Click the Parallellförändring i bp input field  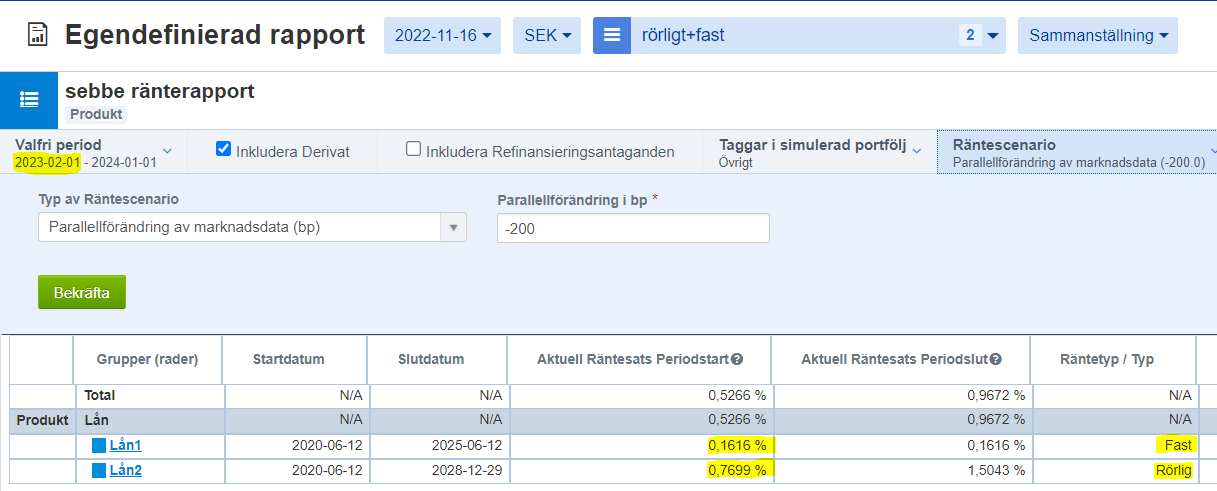pos(632,228)
